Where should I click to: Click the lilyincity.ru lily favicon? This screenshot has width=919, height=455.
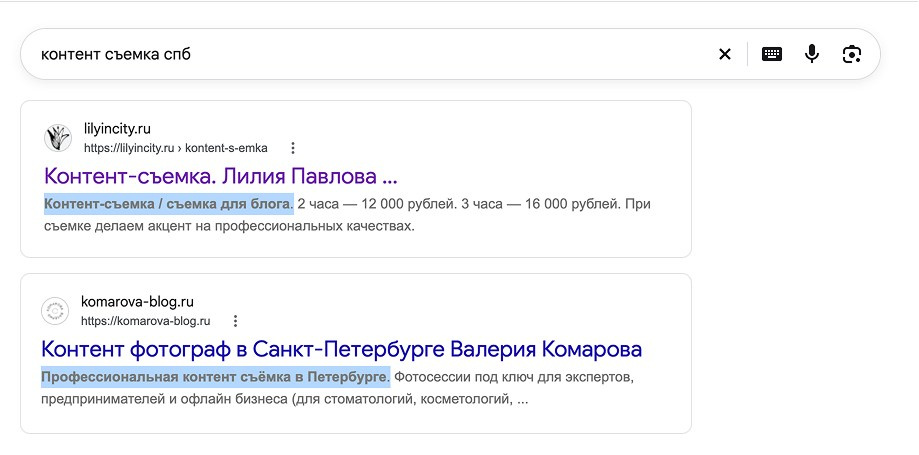click(57, 138)
